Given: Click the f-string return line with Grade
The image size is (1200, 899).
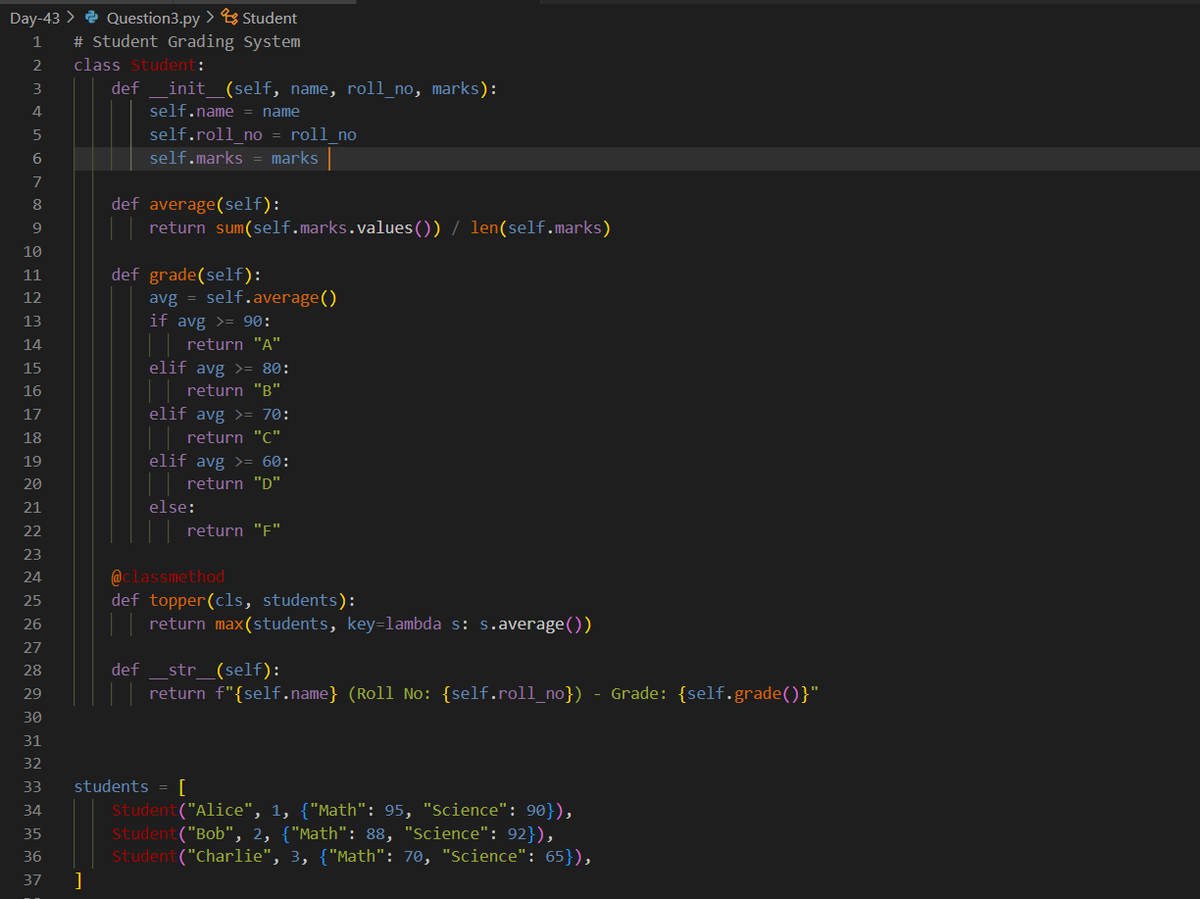Looking at the screenshot, I should click(x=485, y=693).
